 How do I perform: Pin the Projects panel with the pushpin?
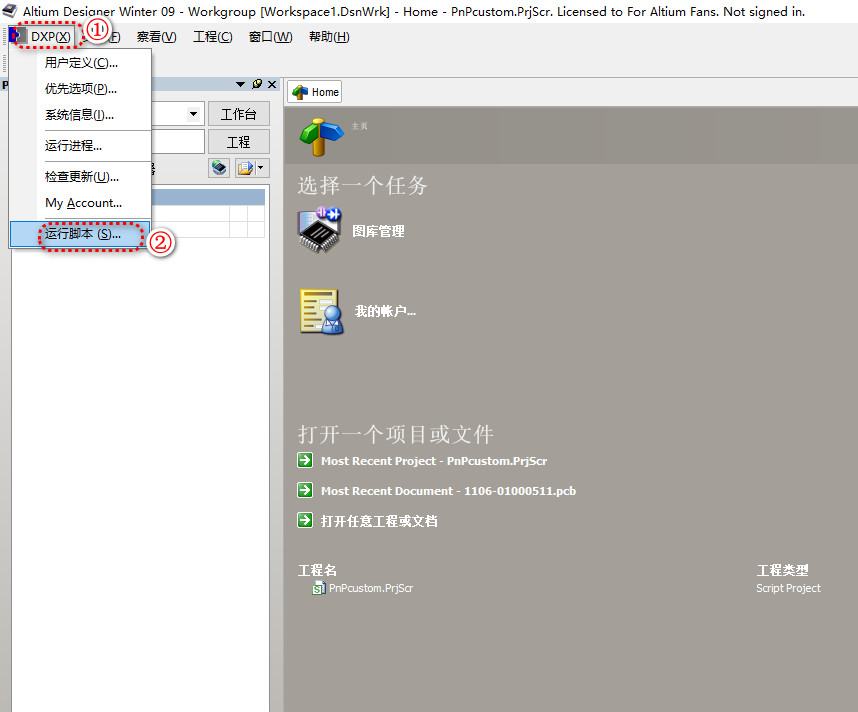pos(257,85)
